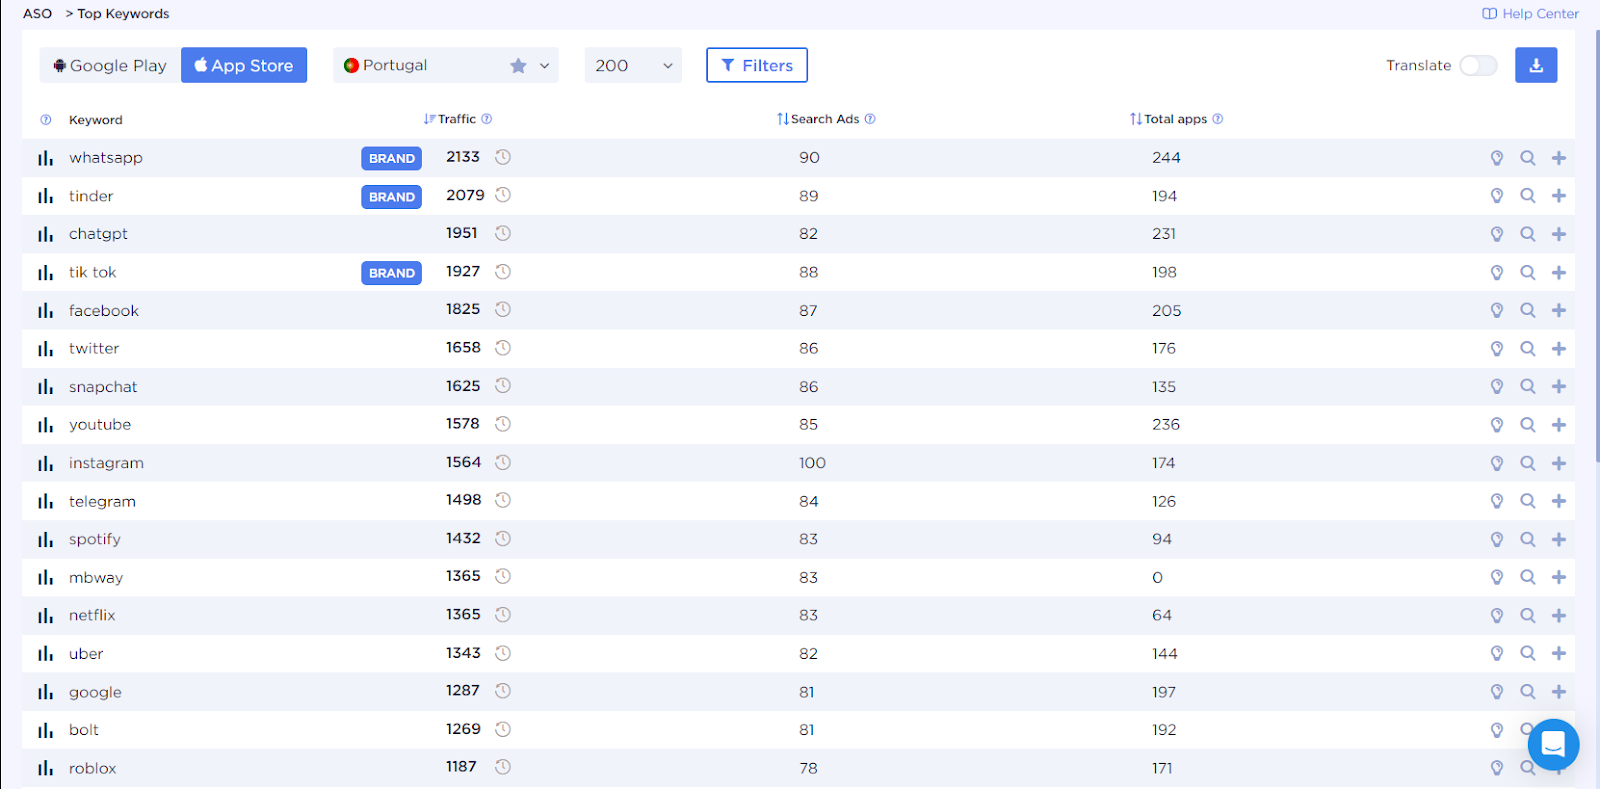
Task: Expand the Portugal country dropdown
Action: click(445, 65)
